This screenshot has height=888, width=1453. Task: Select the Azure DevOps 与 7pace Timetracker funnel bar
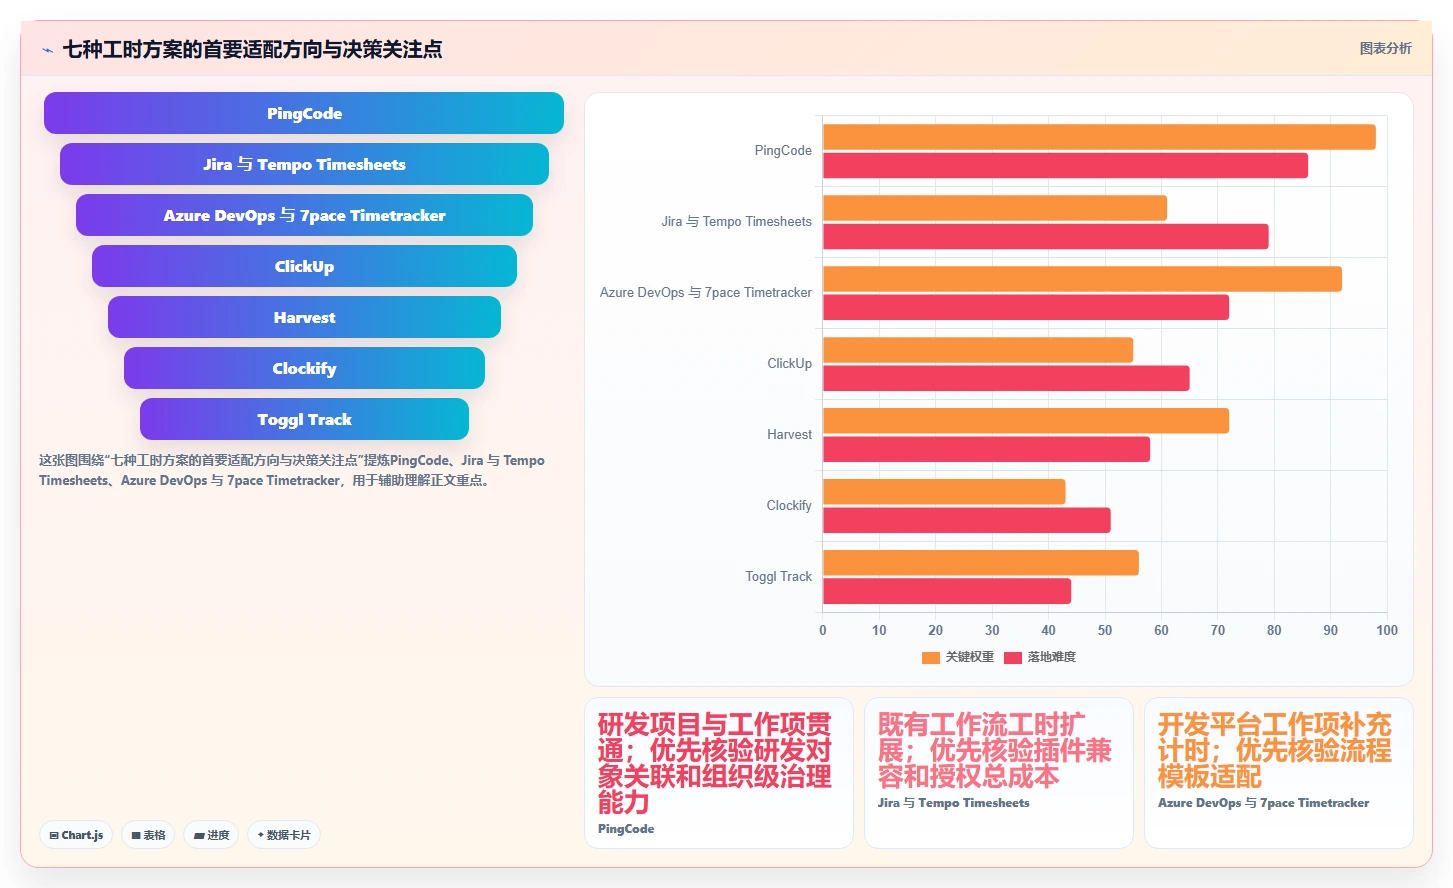(304, 215)
